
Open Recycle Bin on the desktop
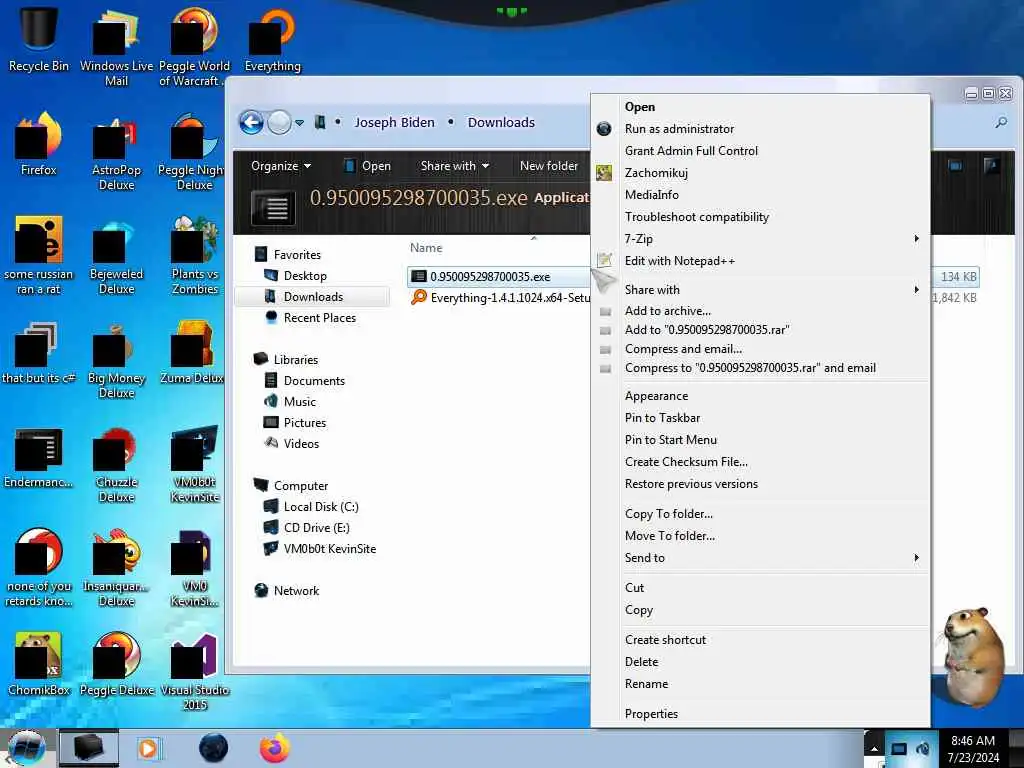point(39,39)
